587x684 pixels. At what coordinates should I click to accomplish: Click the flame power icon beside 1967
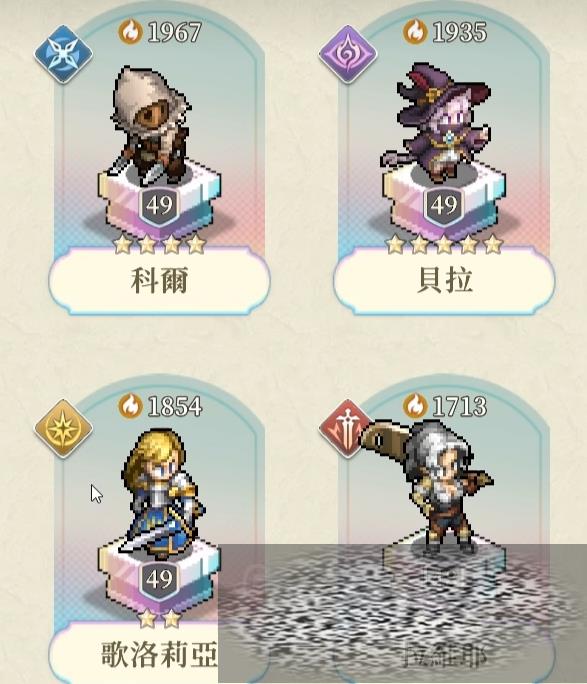click(x=130, y=31)
